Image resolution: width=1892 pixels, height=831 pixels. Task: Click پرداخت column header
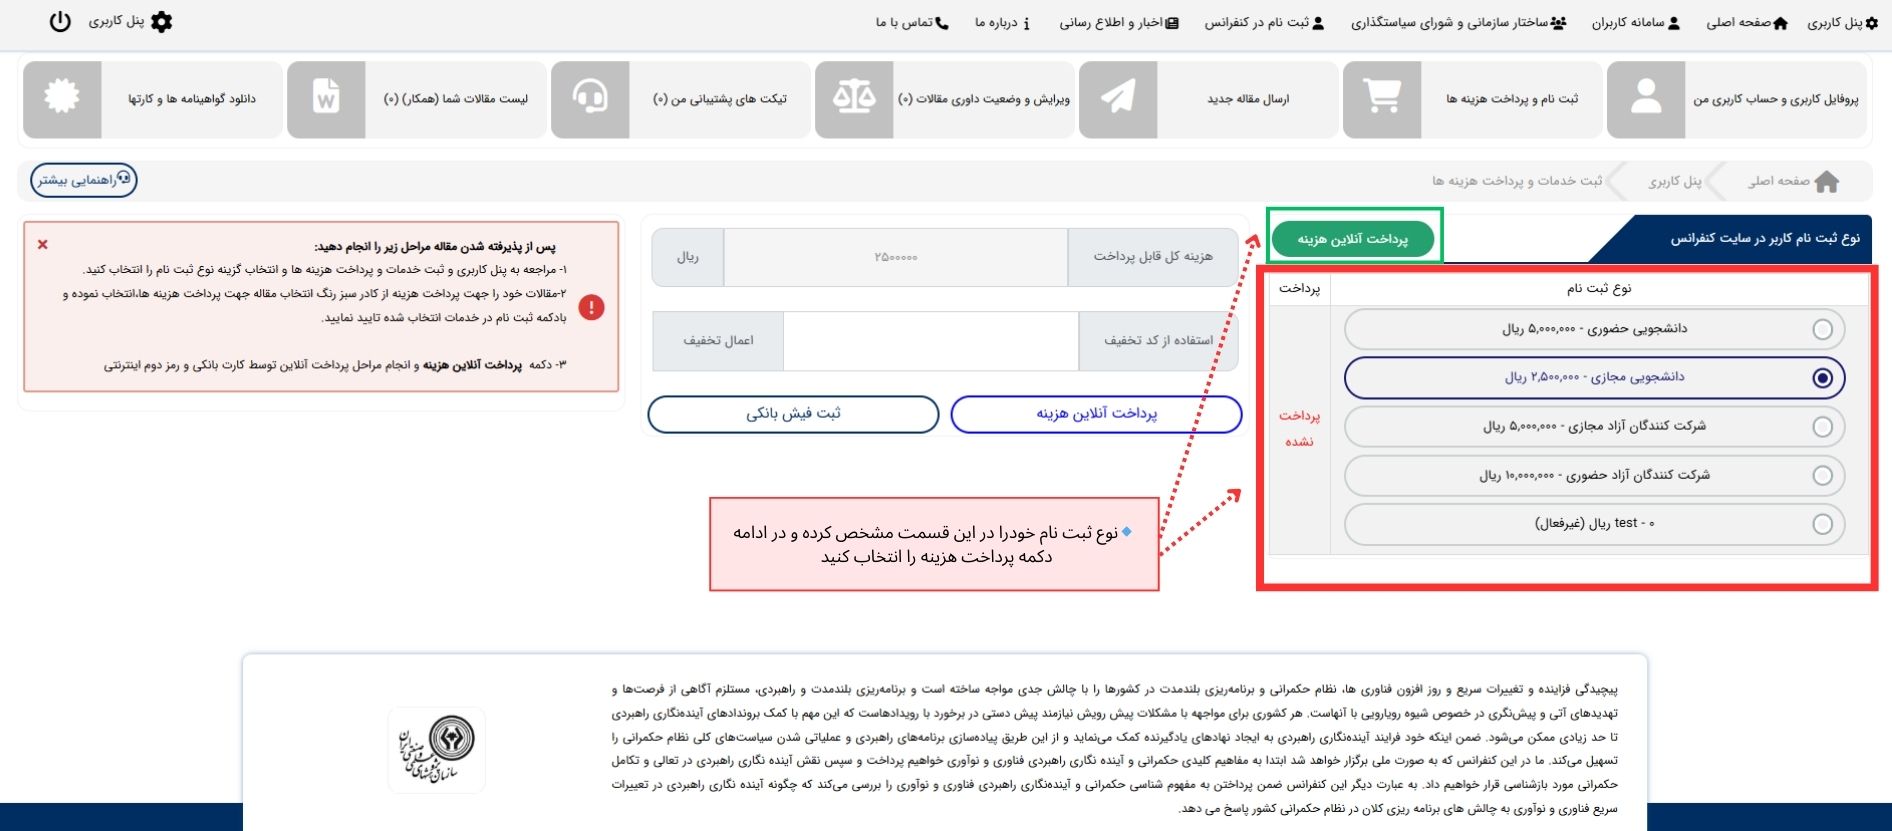[1299, 288]
